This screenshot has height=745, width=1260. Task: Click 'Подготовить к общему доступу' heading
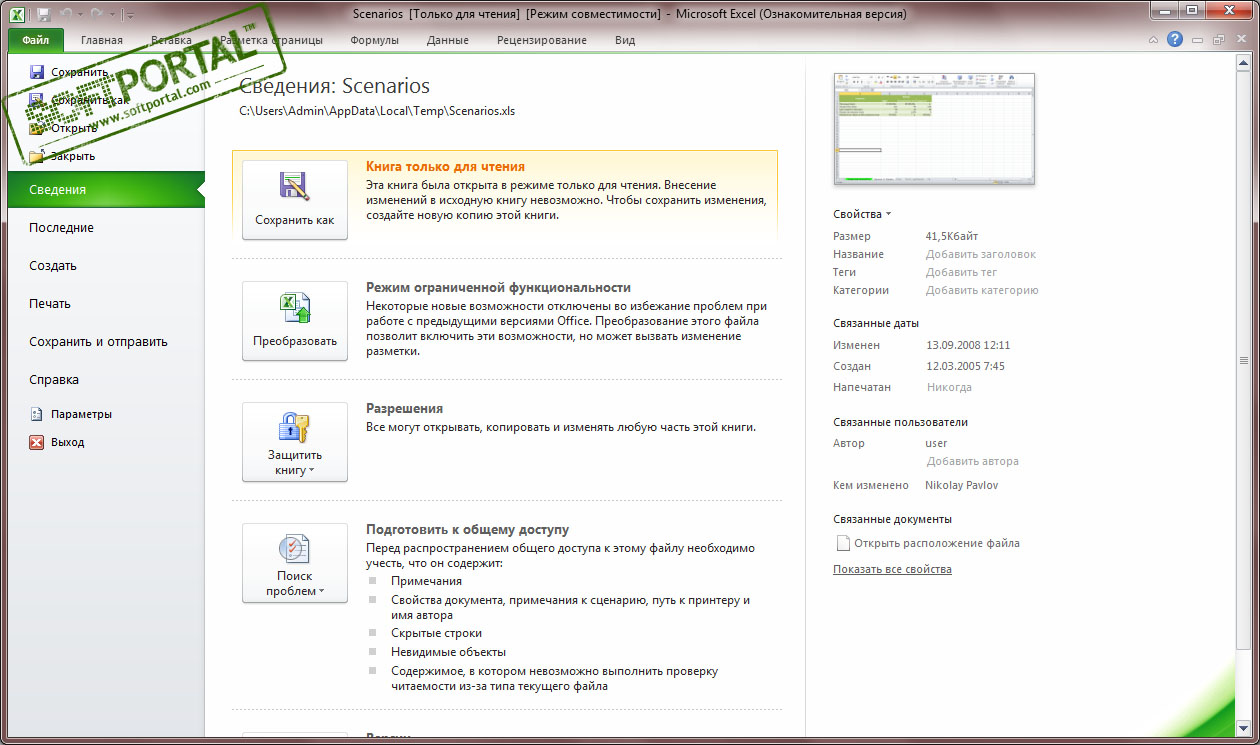467,530
